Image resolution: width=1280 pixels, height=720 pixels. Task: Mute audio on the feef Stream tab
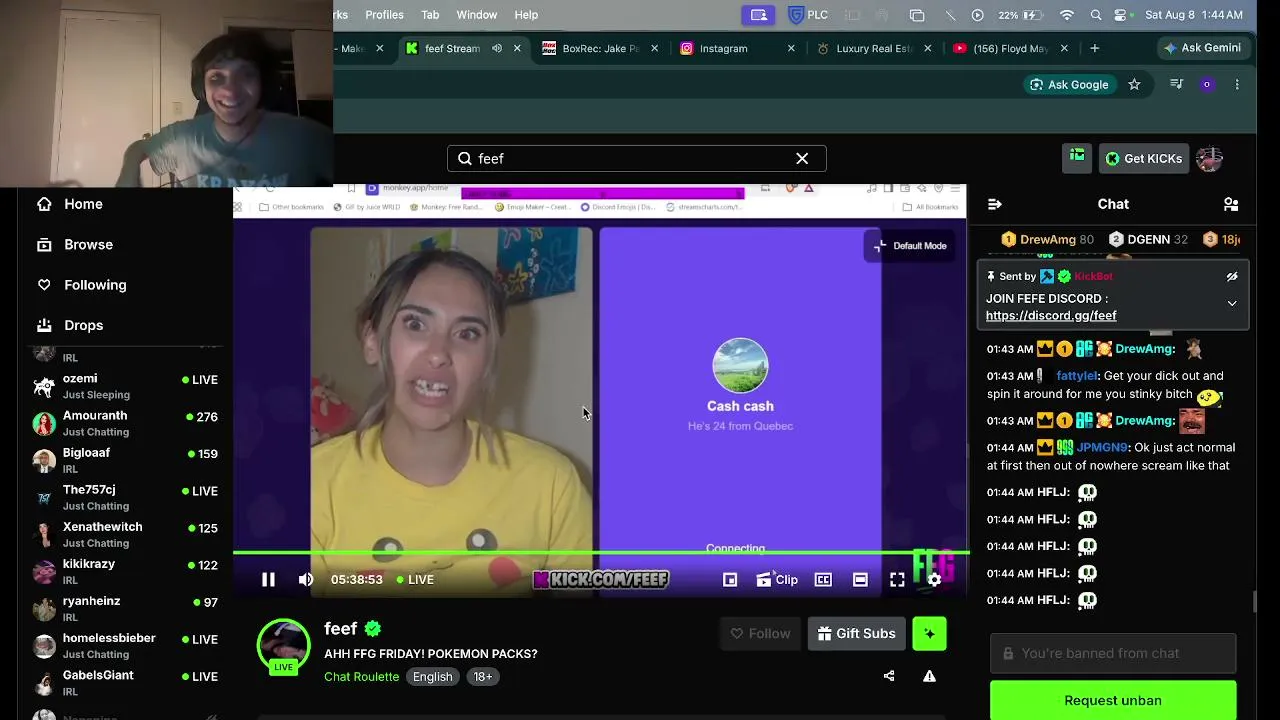click(x=497, y=48)
